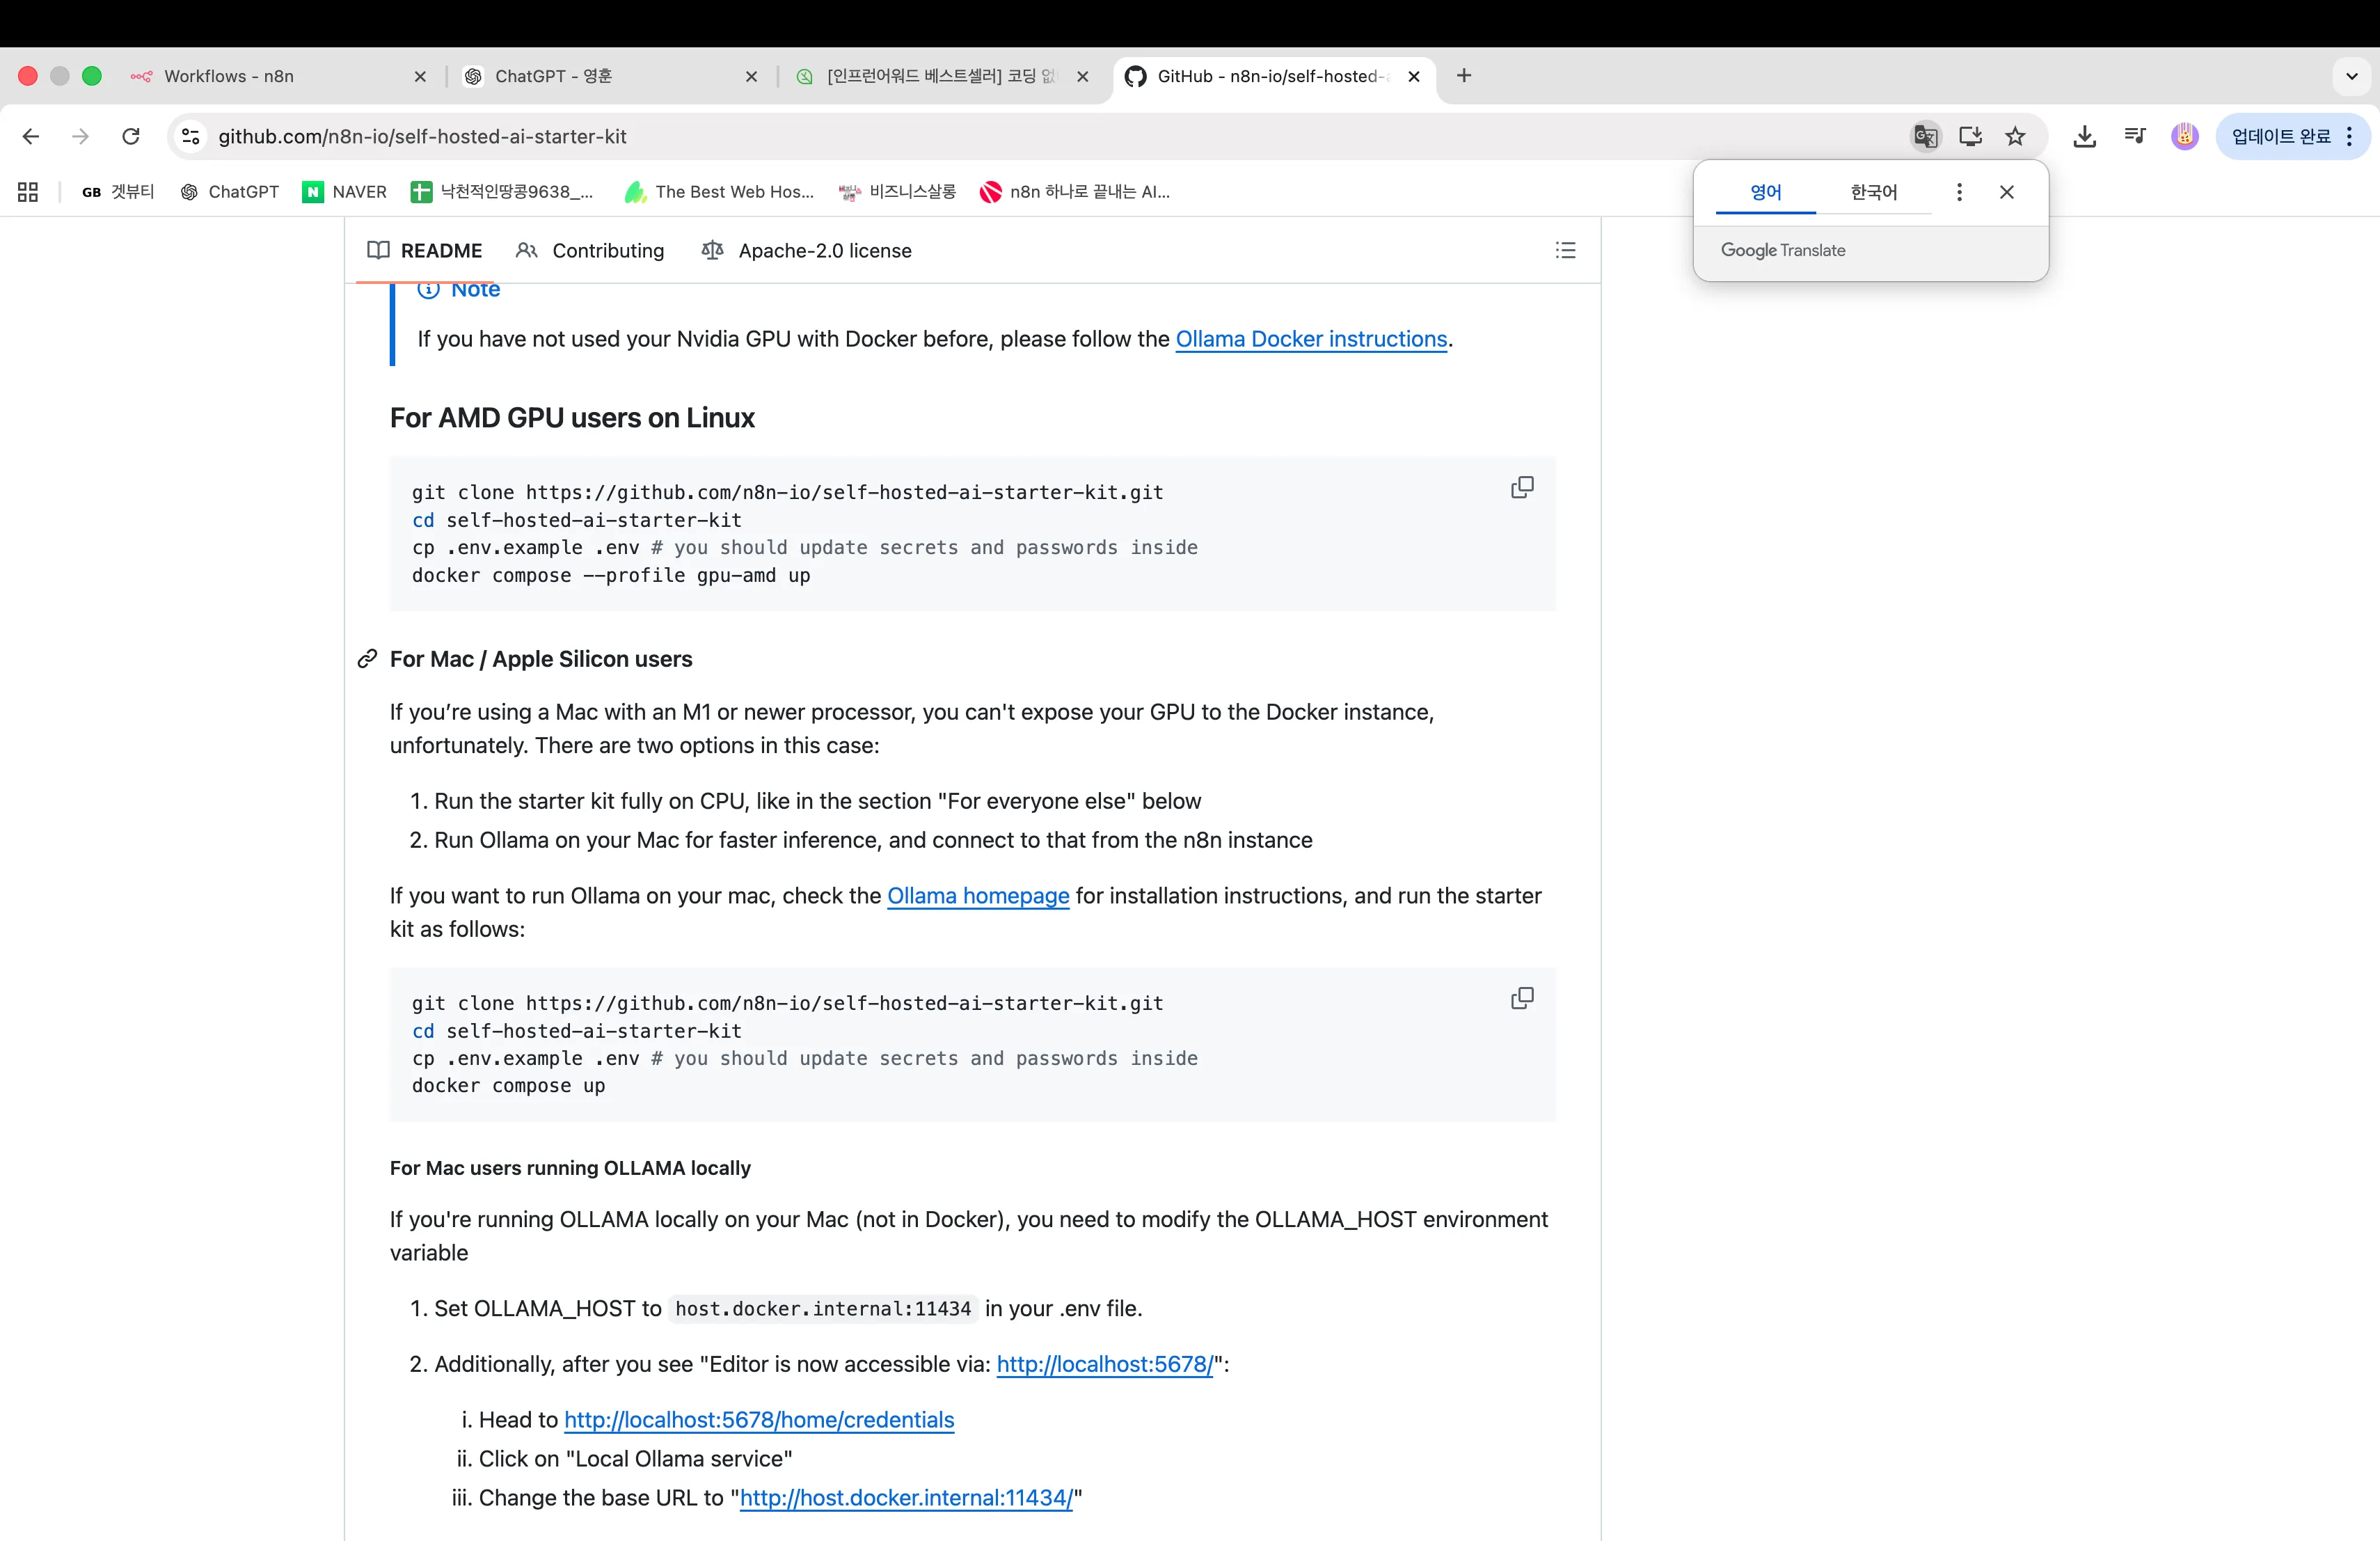Open the media controls icon

pos(2134,136)
